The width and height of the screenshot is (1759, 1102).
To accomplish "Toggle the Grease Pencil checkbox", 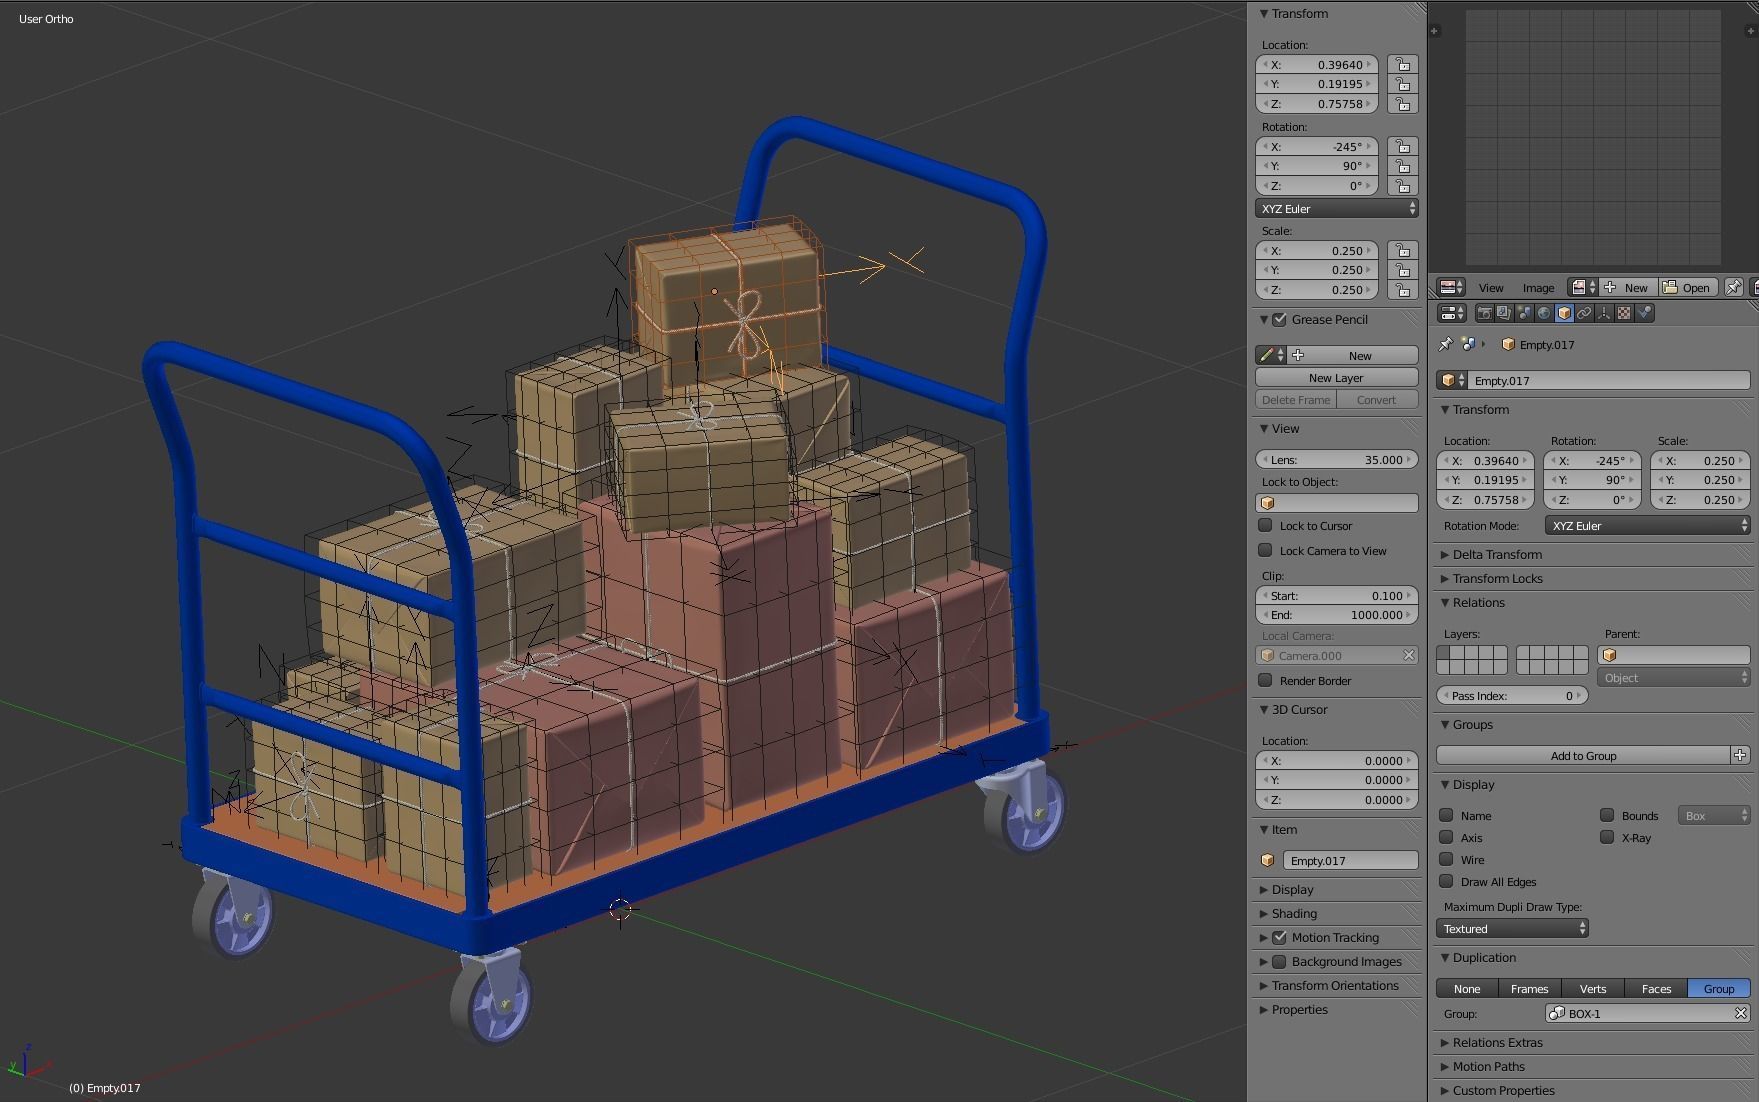I will (x=1279, y=320).
